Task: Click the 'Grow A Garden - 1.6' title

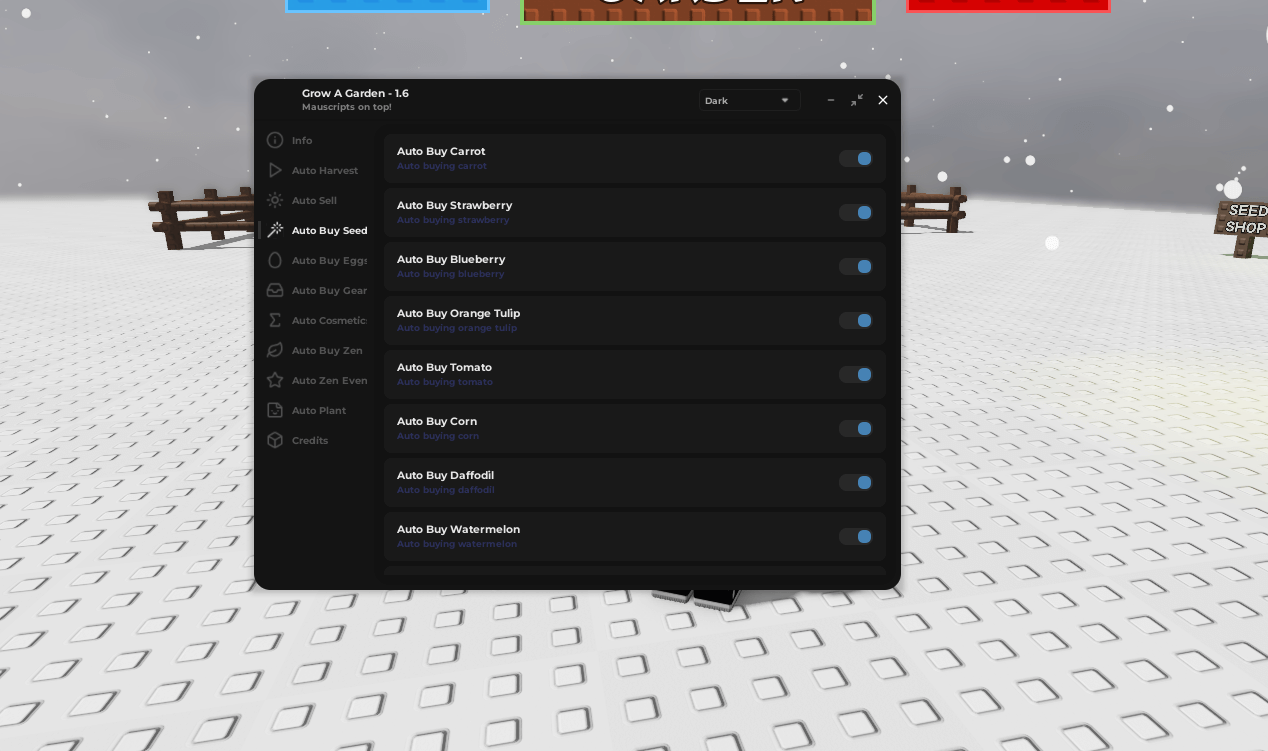Action: click(355, 93)
